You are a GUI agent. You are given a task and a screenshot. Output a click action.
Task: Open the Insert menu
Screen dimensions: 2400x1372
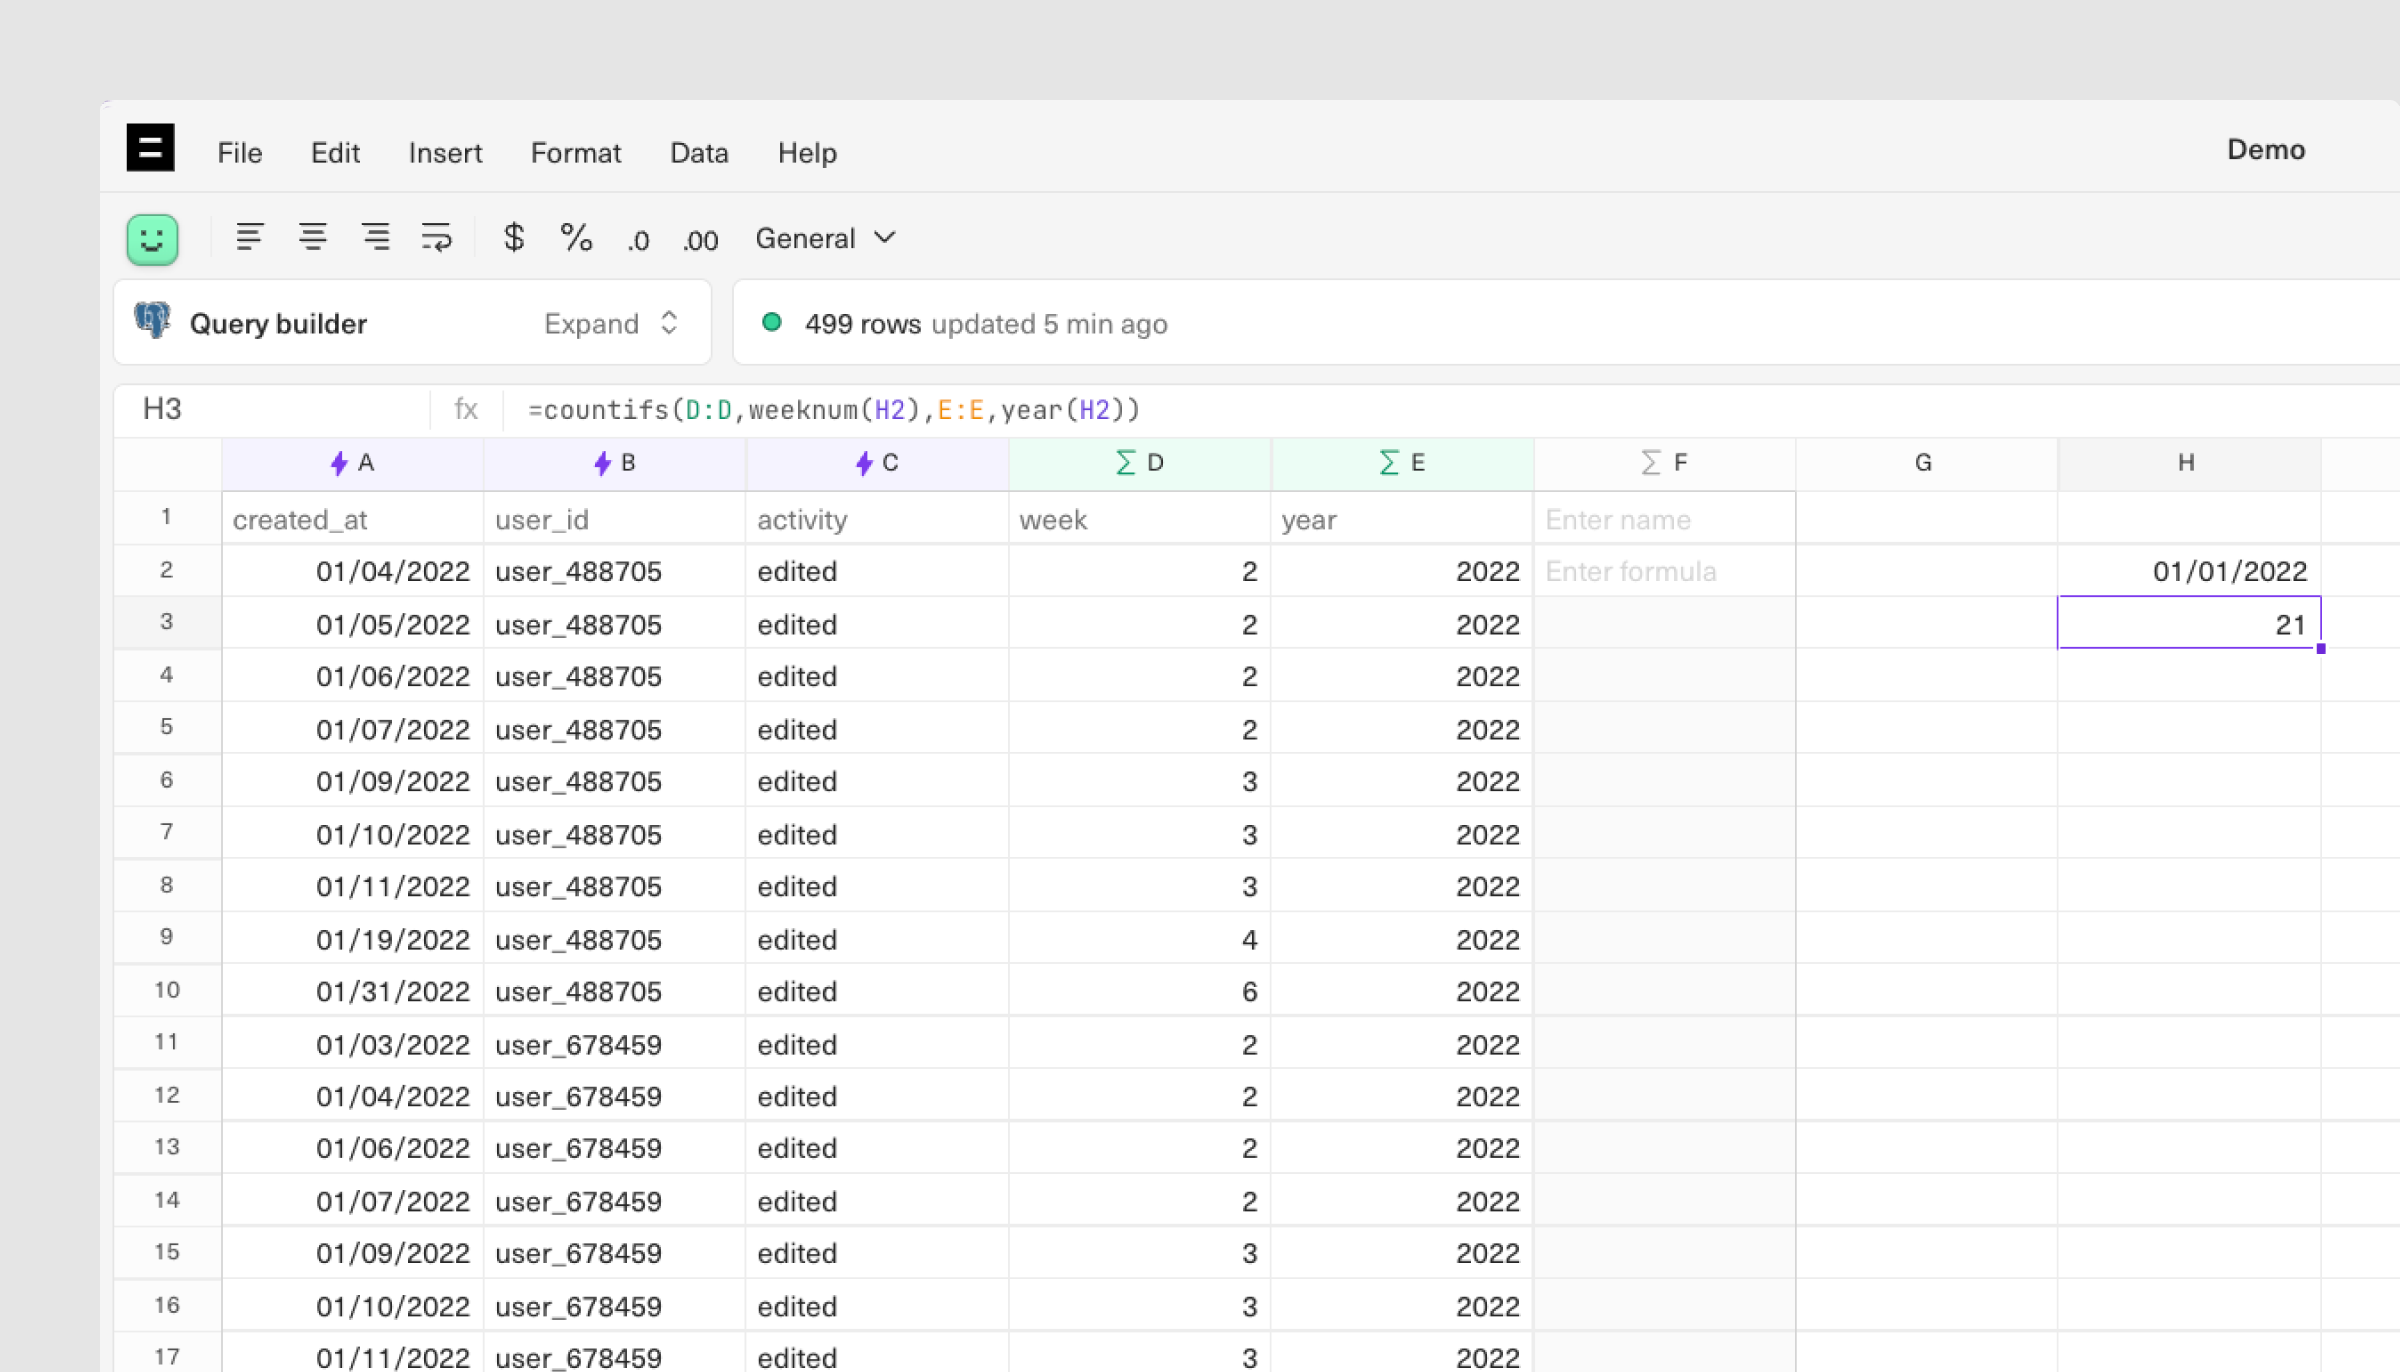[445, 153]
